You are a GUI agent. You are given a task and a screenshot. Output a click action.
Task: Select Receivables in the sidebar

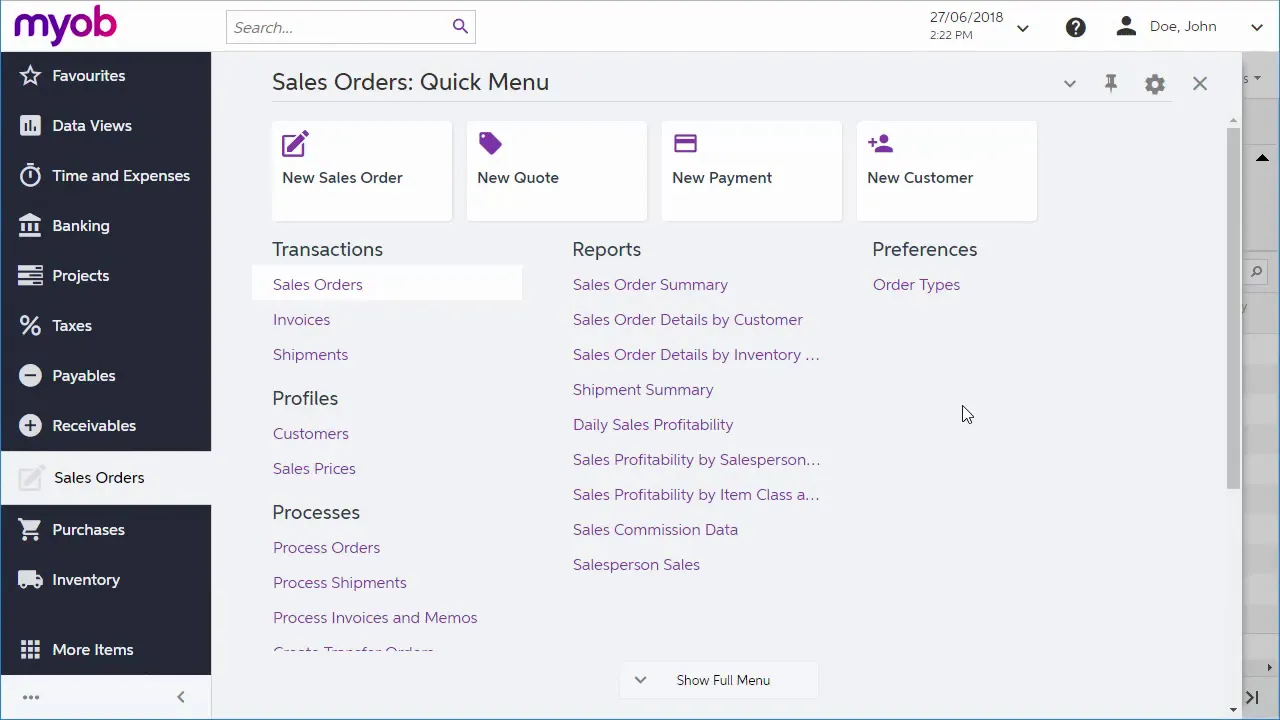pos(106,426)
